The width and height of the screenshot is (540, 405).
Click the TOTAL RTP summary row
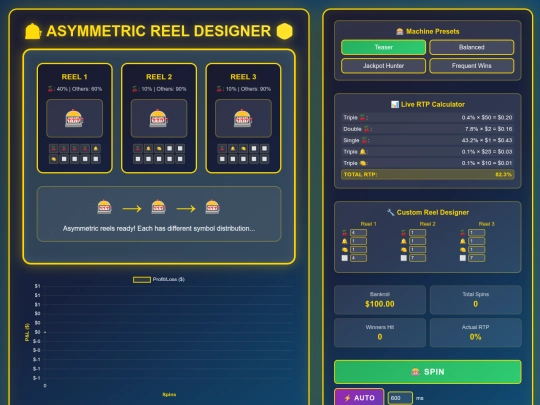pyautogui.click(x=427, y=175)
